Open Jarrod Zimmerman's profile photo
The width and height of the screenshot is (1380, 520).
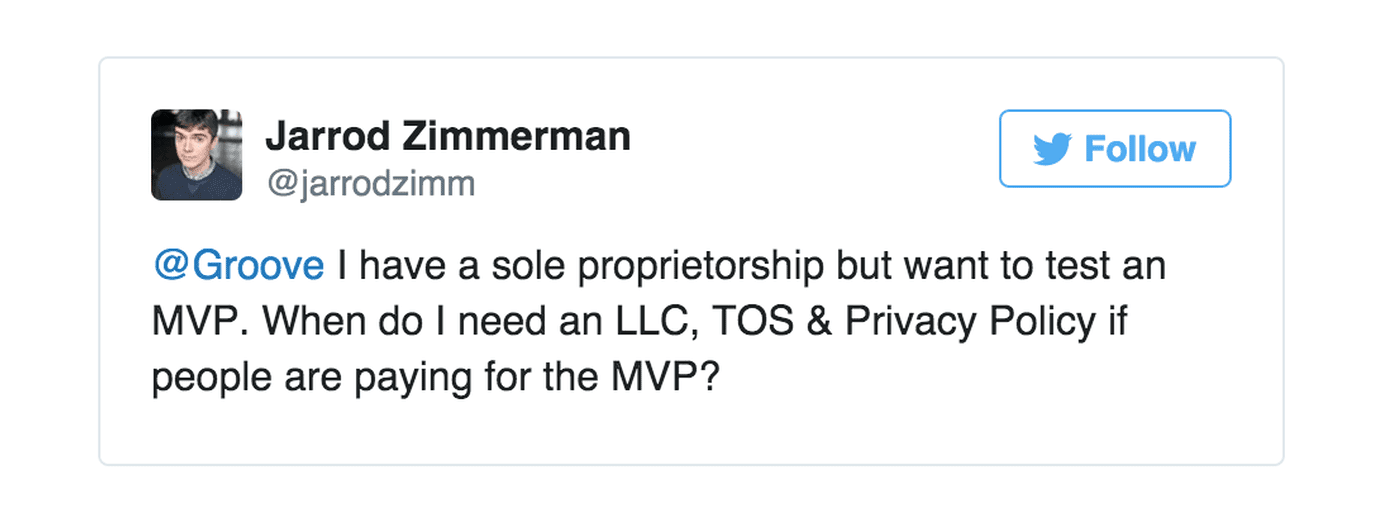pos(196,155)
